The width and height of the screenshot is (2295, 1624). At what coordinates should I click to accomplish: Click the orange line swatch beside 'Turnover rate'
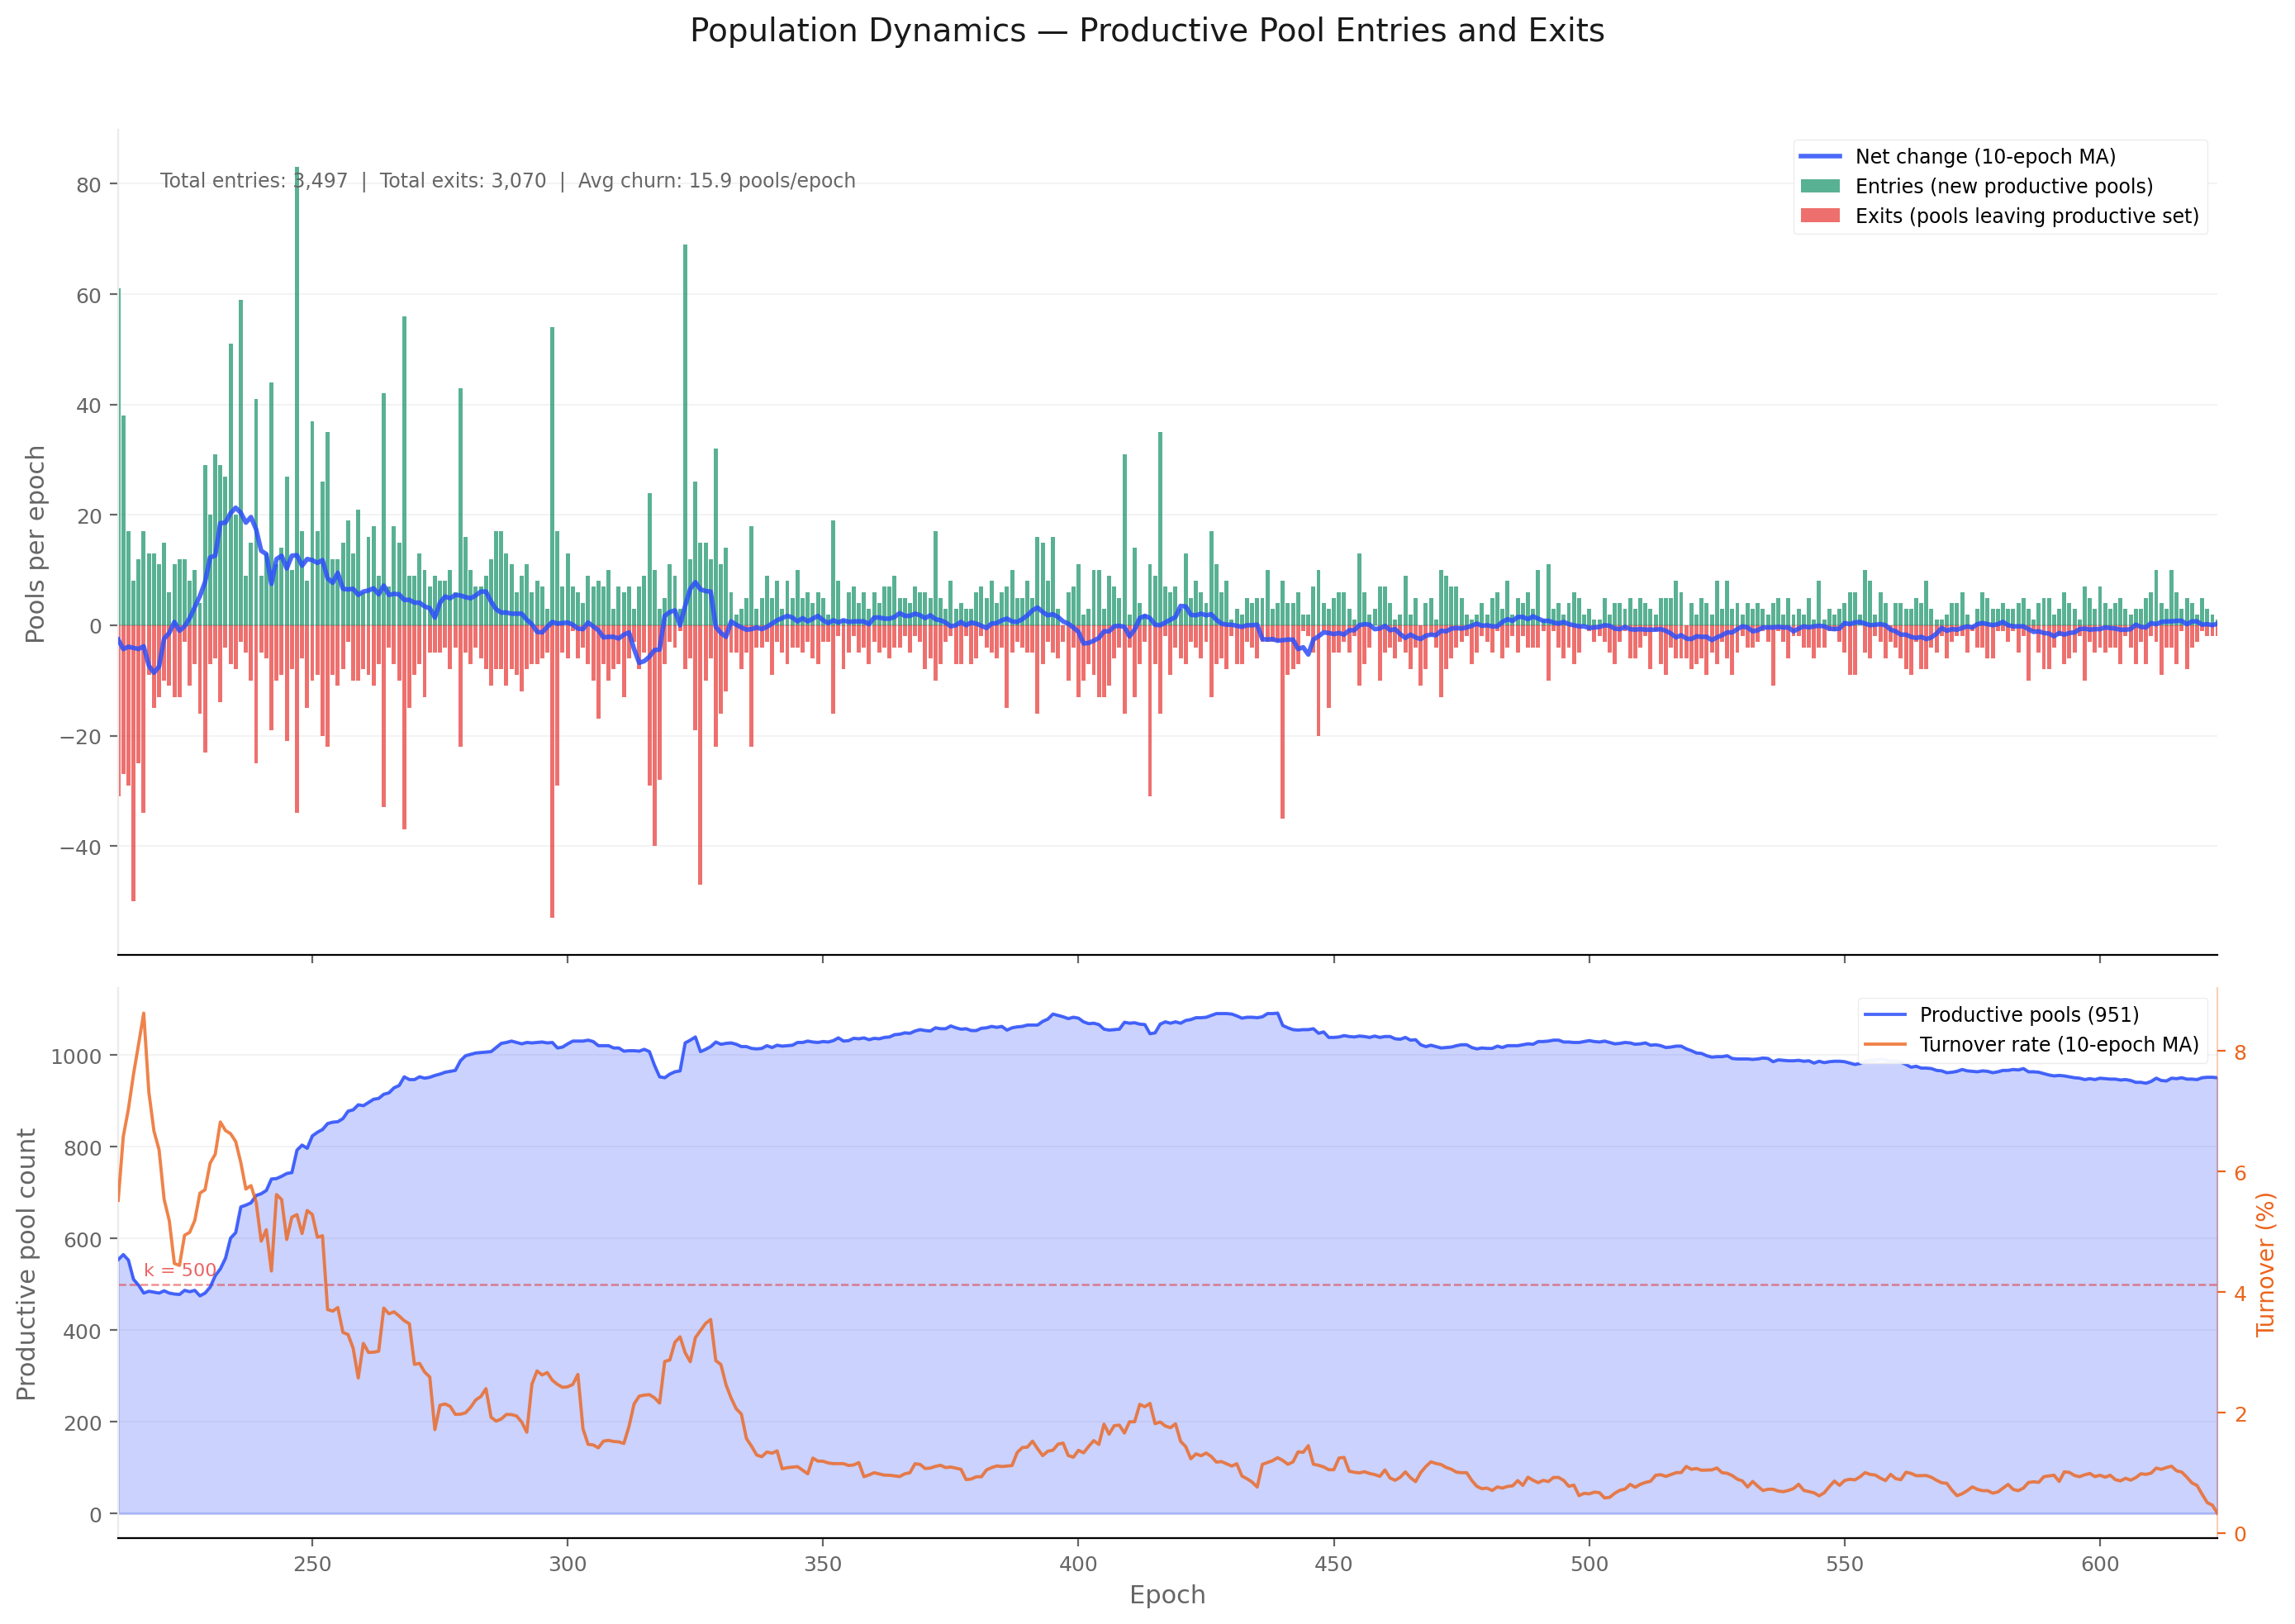[1885, 1045]
